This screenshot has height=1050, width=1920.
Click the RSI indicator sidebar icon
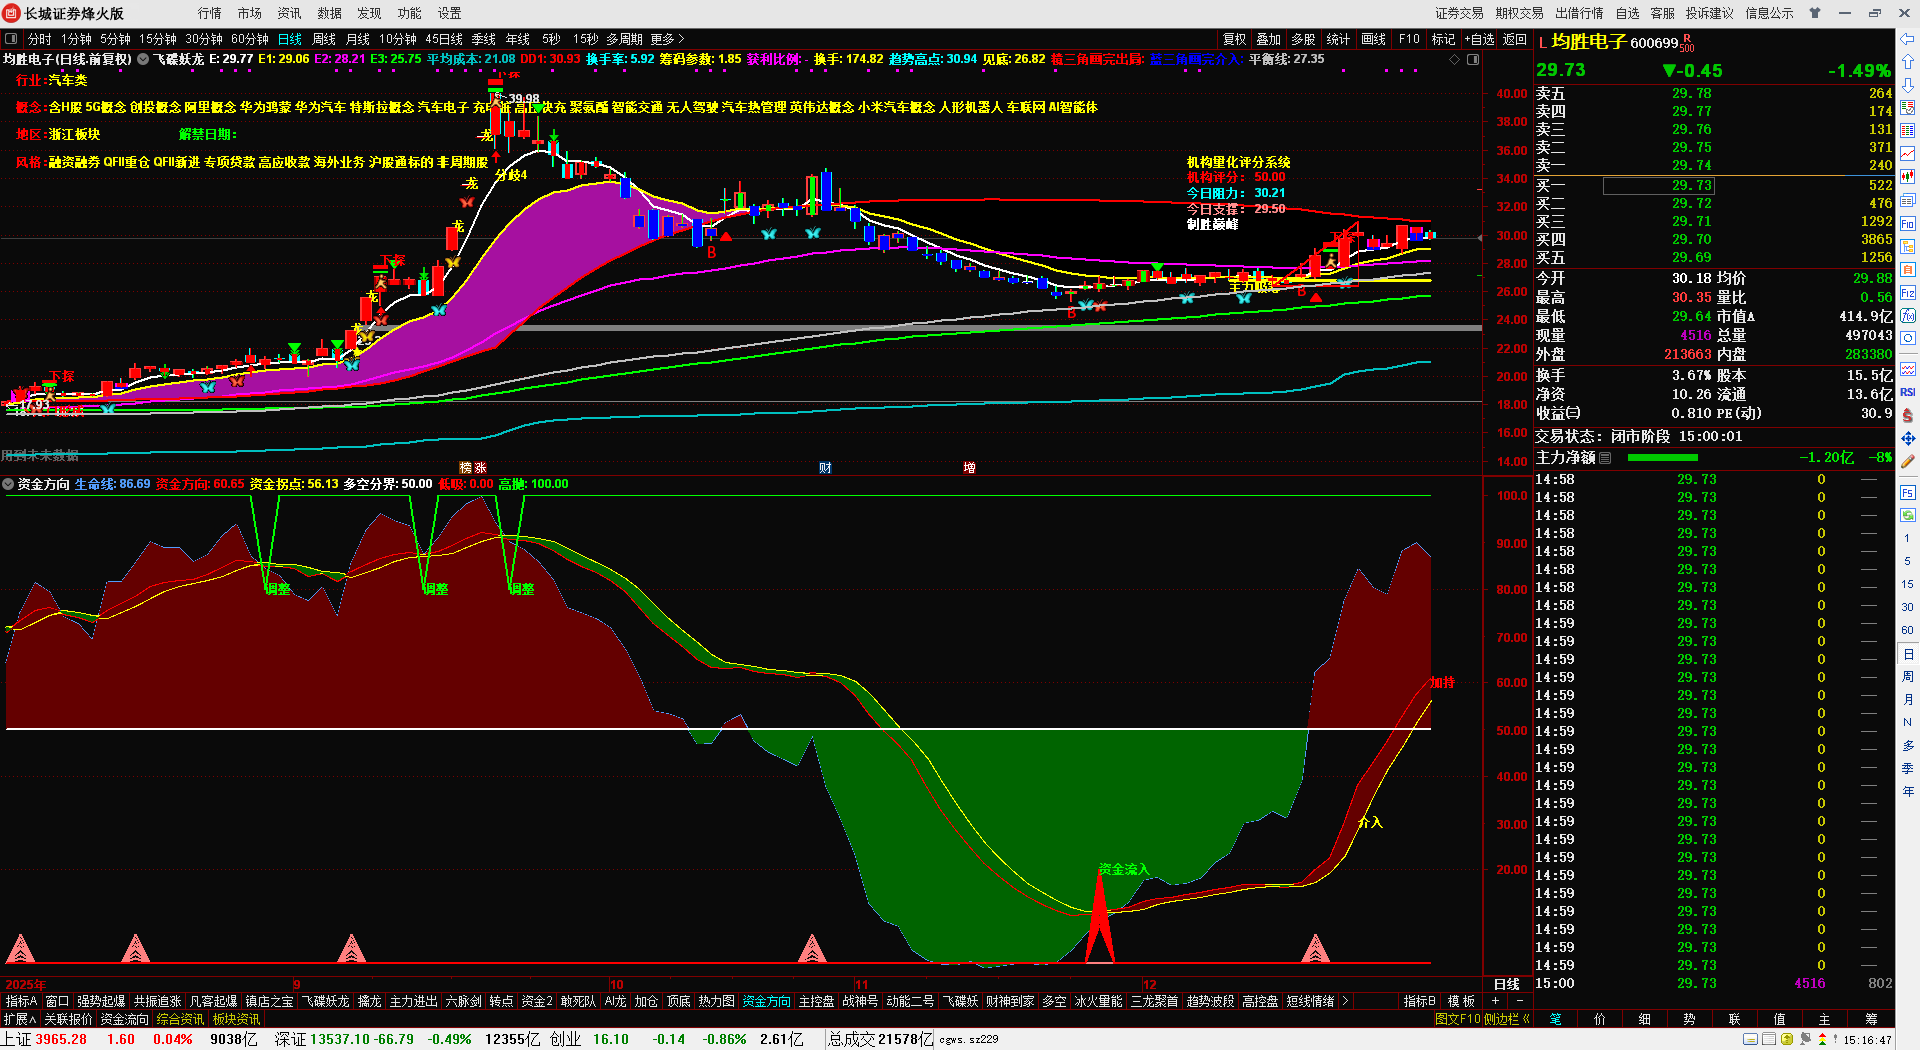click(x=1908, y=392)
